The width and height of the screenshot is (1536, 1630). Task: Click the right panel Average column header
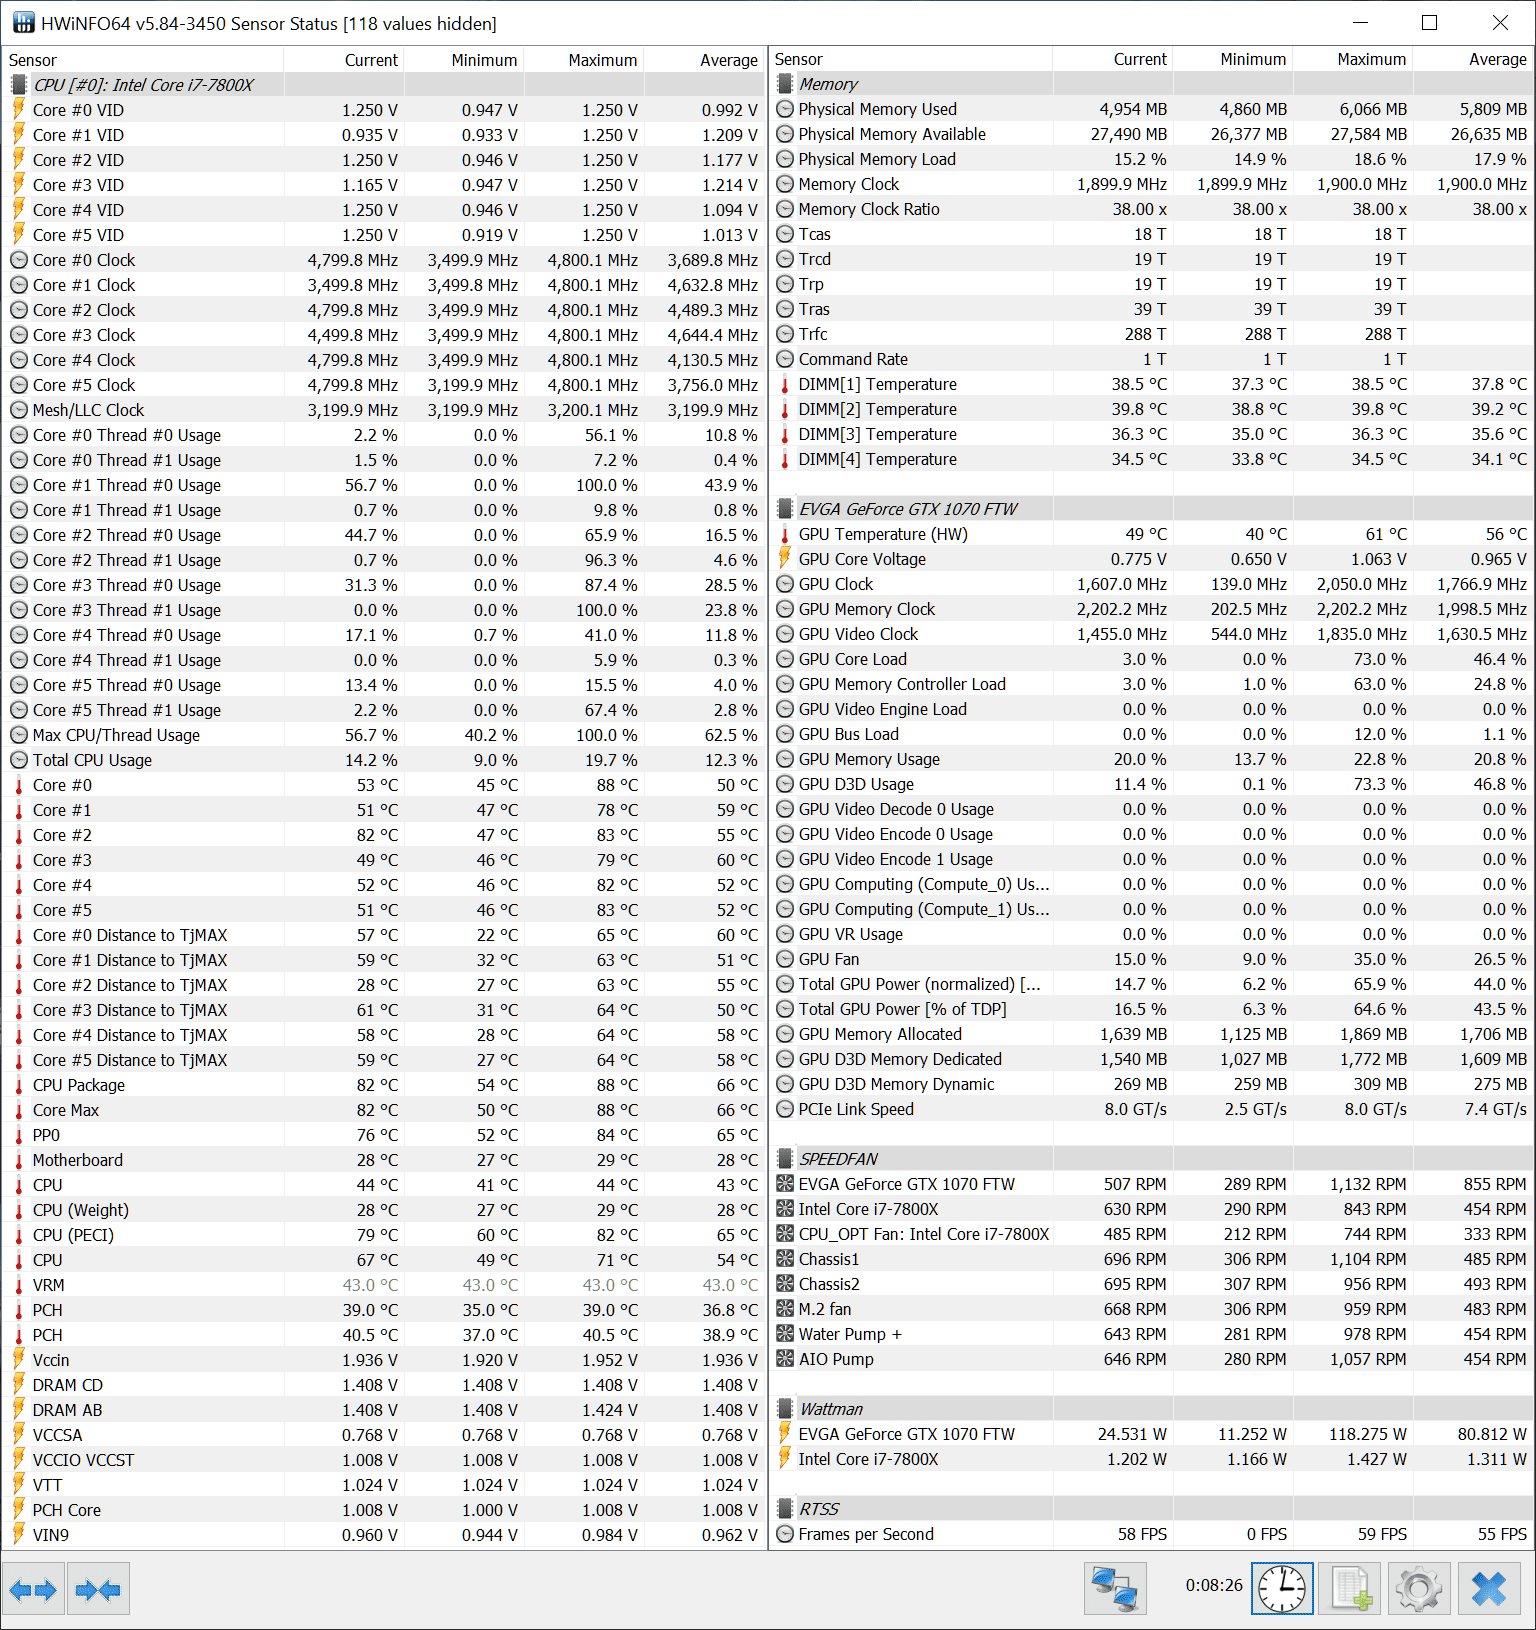tap(1472, 59)
